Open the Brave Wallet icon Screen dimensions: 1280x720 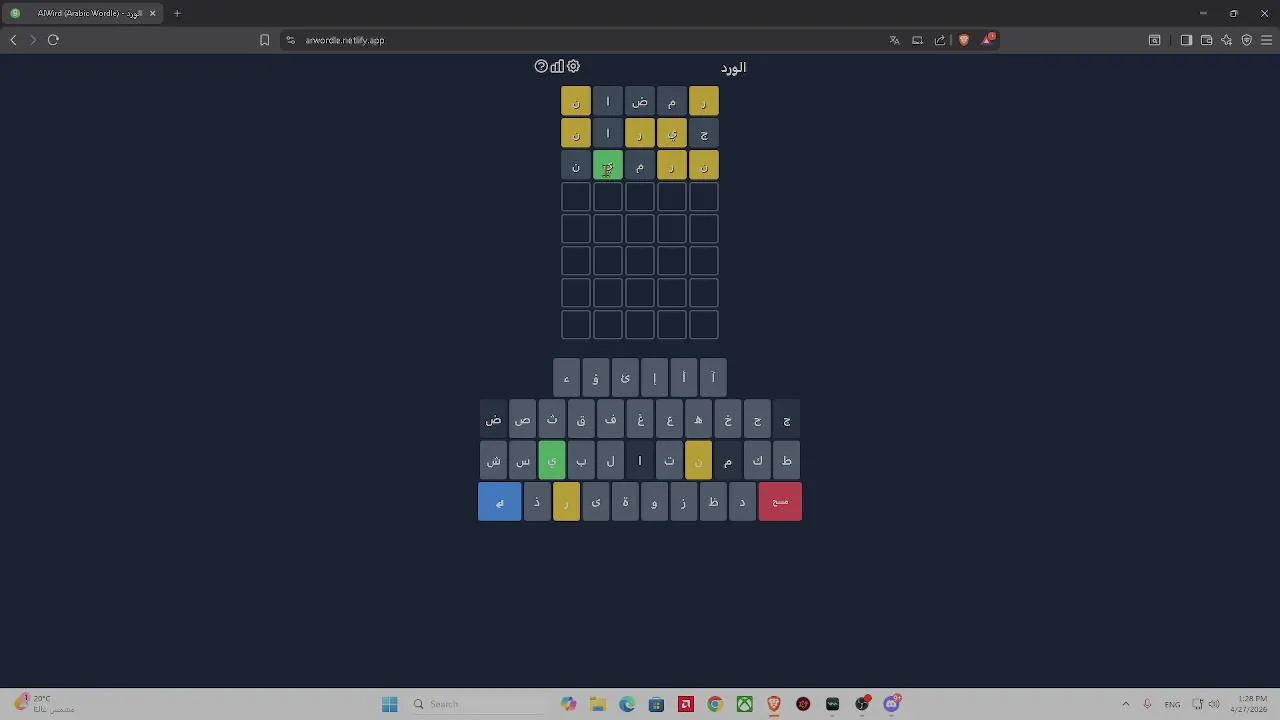coord(1206,40)
